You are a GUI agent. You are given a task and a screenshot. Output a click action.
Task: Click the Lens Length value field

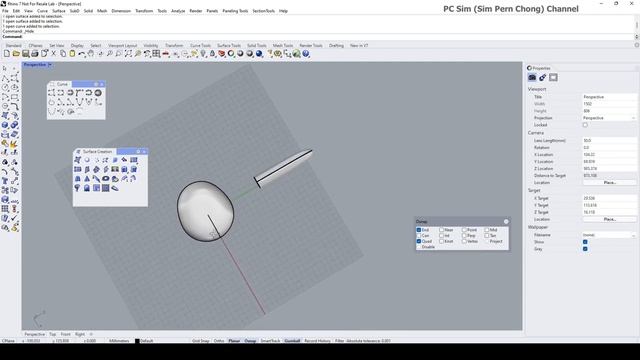609,140
